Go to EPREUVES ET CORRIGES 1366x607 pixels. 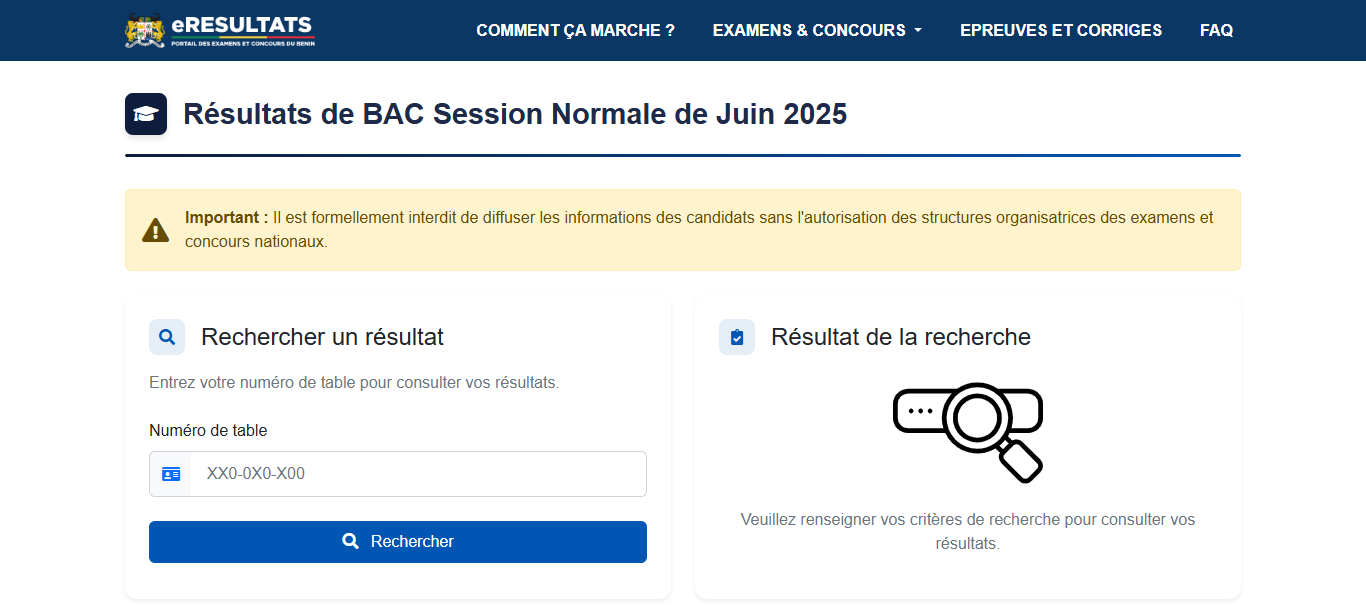point(1061,30)
